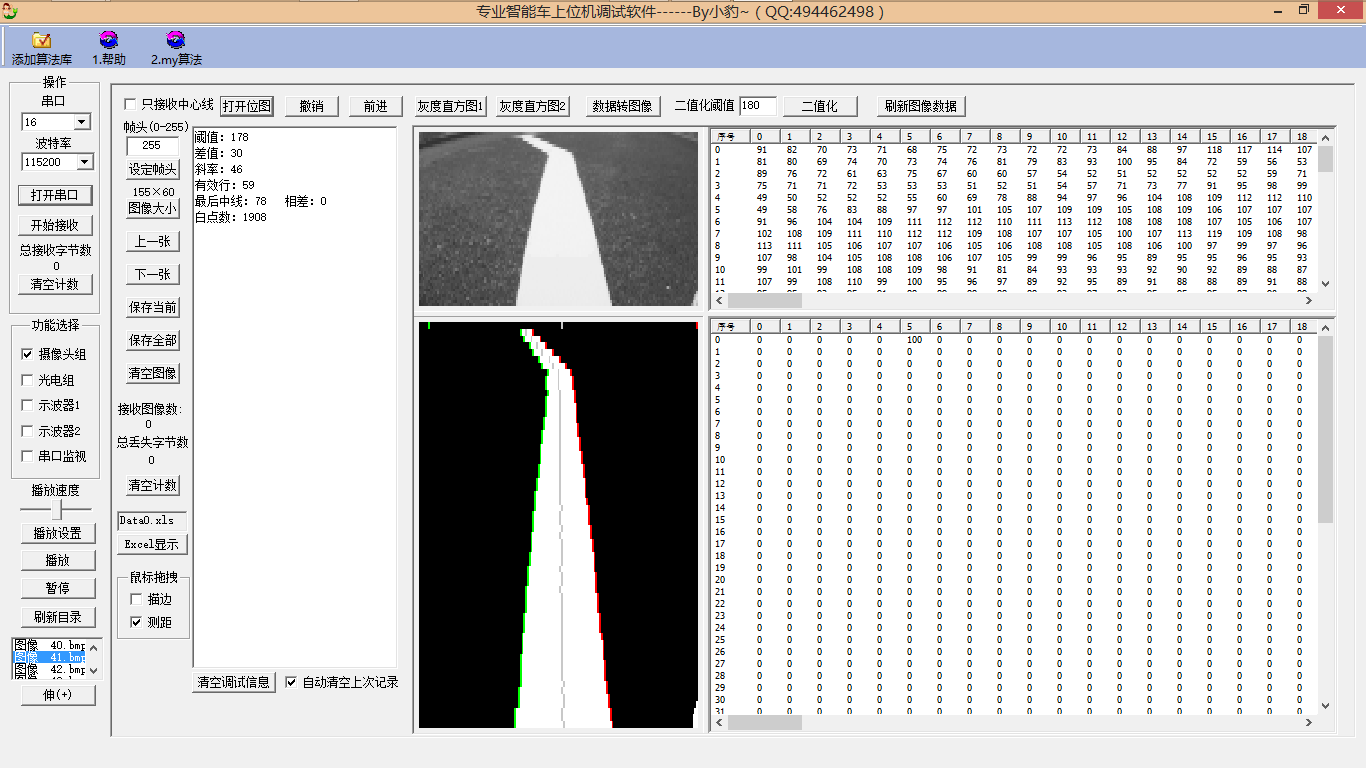Screen dimensions: 1366x768
Task: Click the 播放速度 slider handle
Action: [57, 508]
